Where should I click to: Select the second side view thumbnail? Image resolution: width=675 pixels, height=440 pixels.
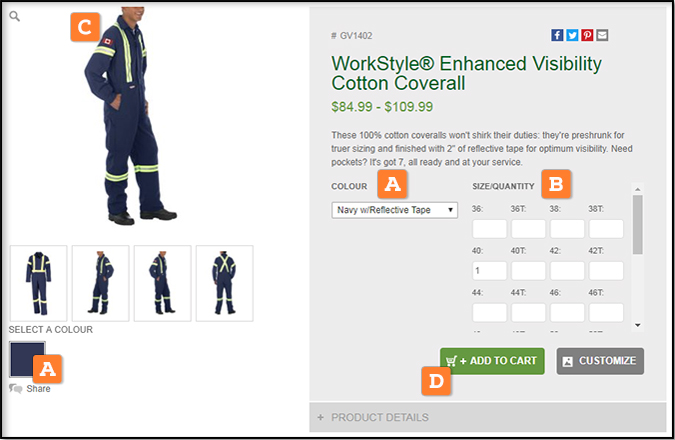[163, 283]
